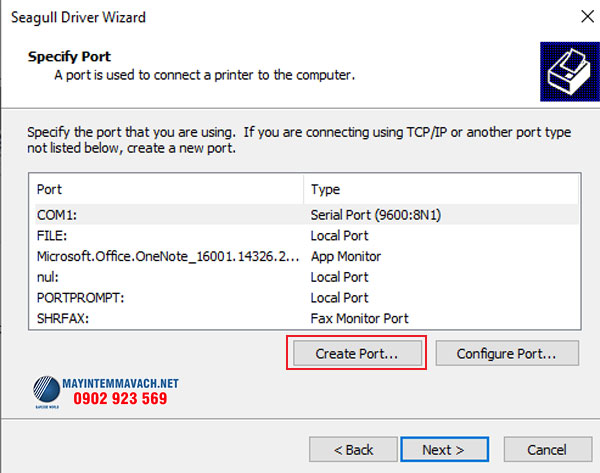Sort list by Type column header
Image resolution: width=600 pixels, height=473 pixels.
tap(440, 189)
